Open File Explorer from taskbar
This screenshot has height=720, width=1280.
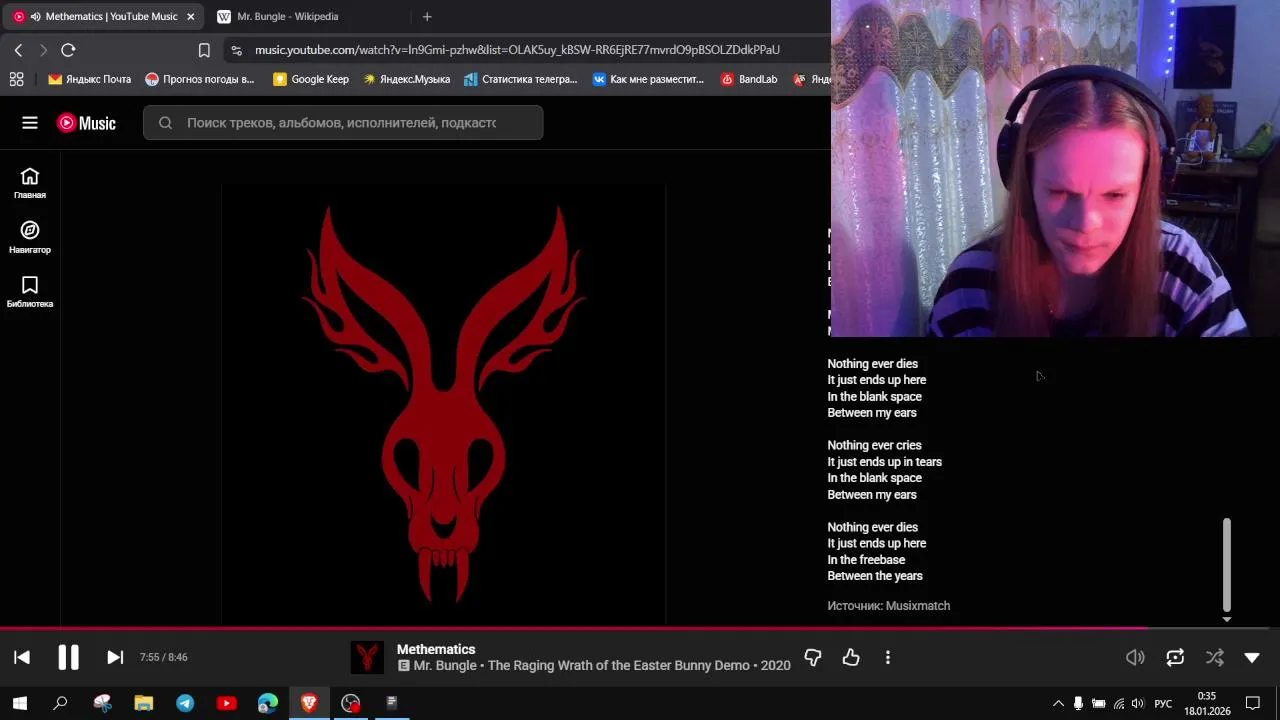click(x=144, y=703)
